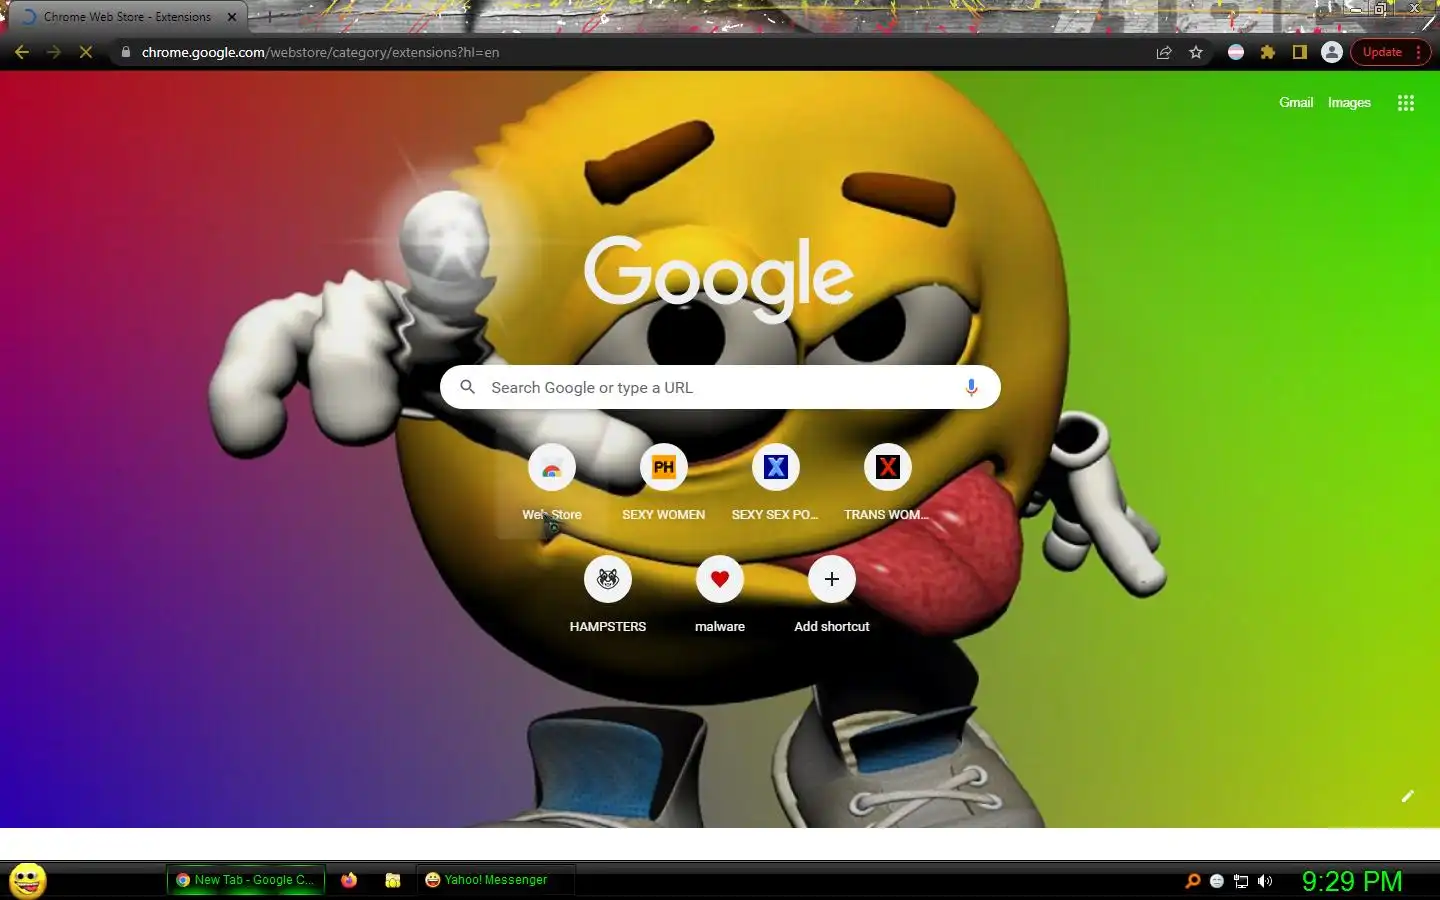Click the pink round extension icon

1236,52
